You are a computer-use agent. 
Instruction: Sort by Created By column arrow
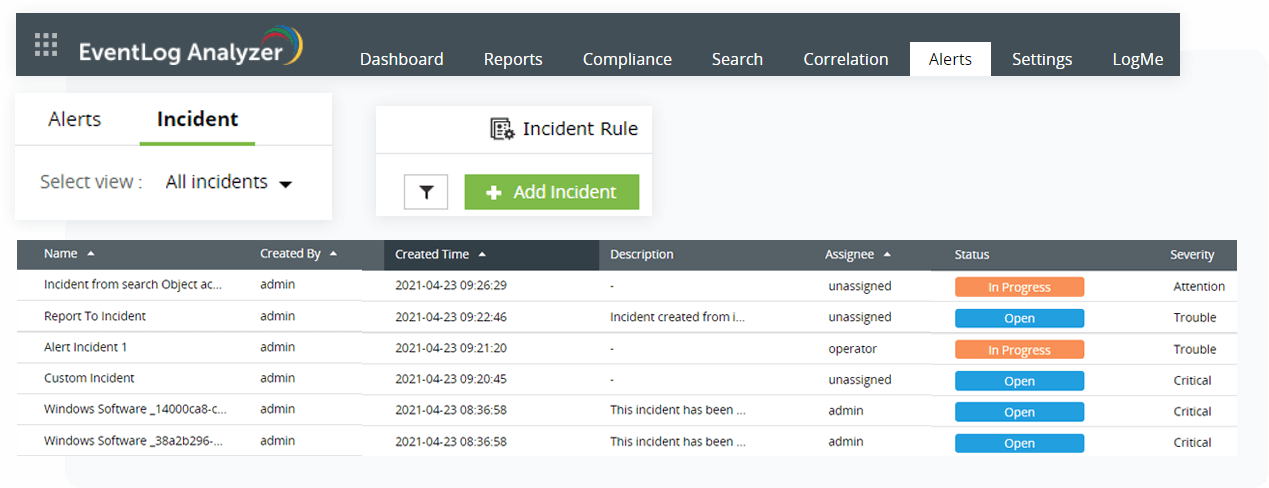pyautogui.click(x=333, y=254)
